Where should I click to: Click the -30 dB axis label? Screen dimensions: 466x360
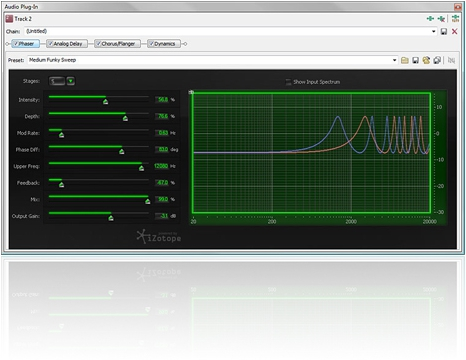point(440,212)
